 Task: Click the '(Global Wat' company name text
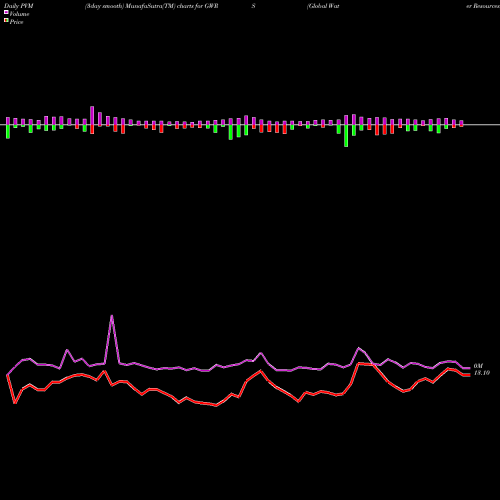pos(323,6)
